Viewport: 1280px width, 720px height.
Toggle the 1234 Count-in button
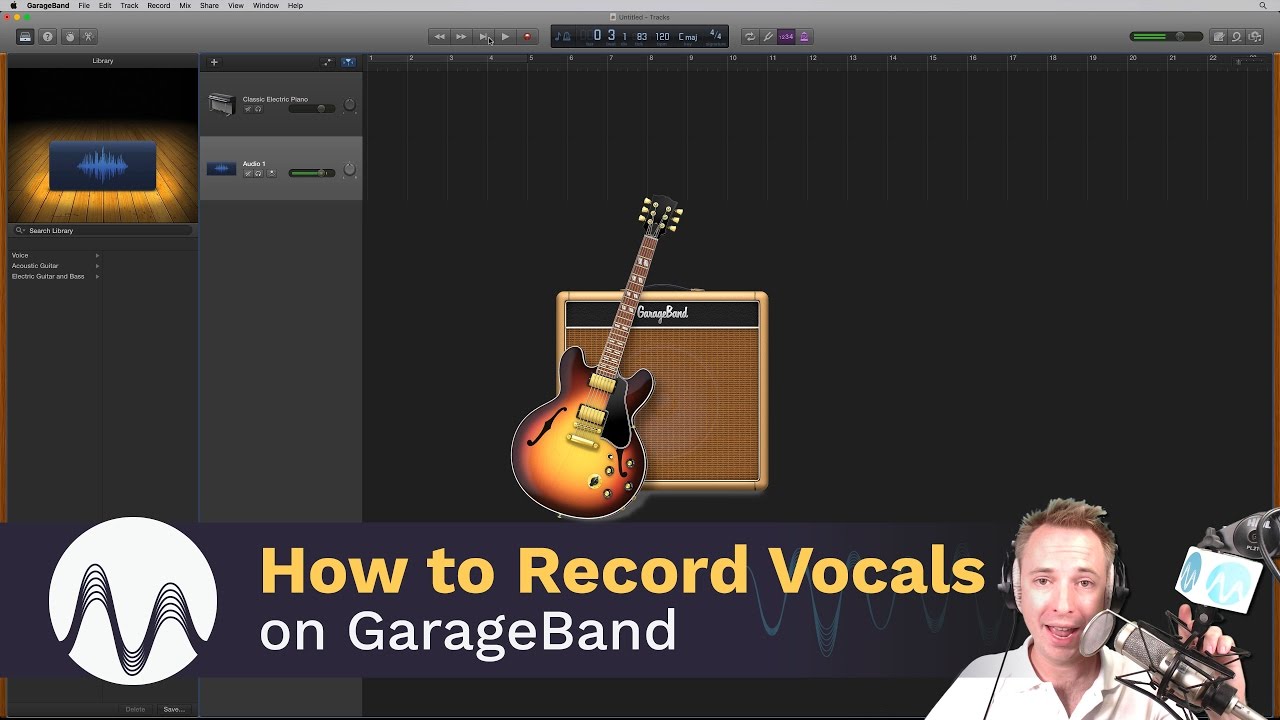pos(786,37)
